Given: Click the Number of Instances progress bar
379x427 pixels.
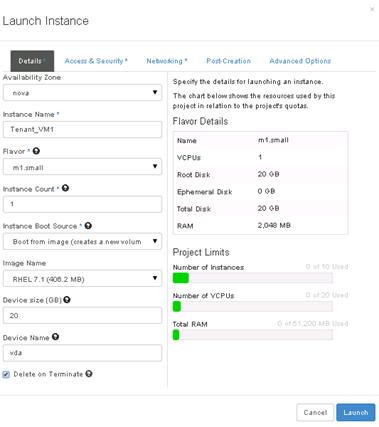Looking at the screenshot, I should coord(252,278).
